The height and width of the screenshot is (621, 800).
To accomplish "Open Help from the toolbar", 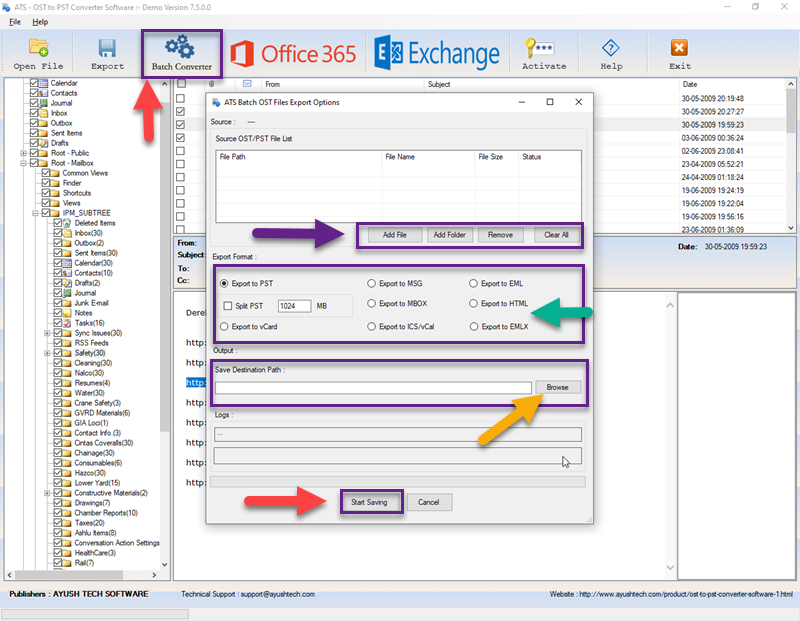I will 610,52.
